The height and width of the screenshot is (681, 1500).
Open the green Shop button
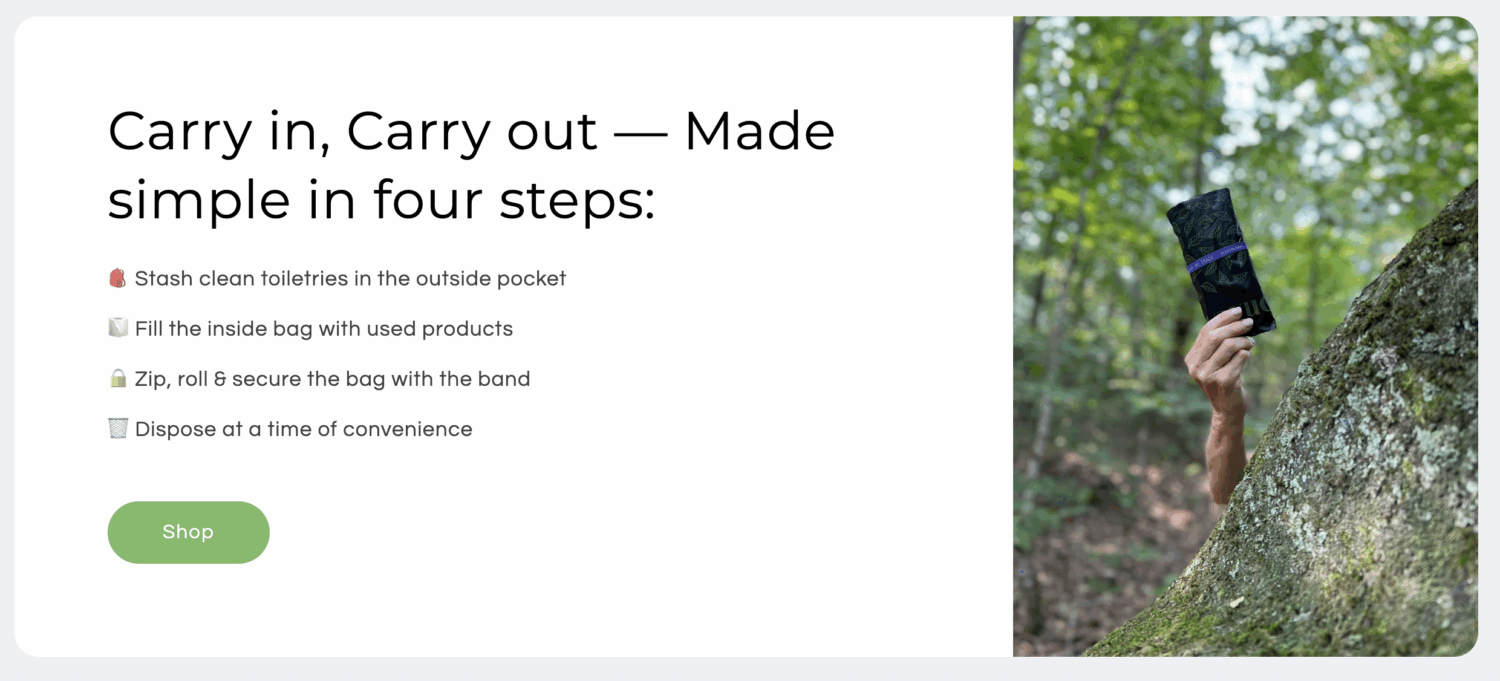click(188, 532)
